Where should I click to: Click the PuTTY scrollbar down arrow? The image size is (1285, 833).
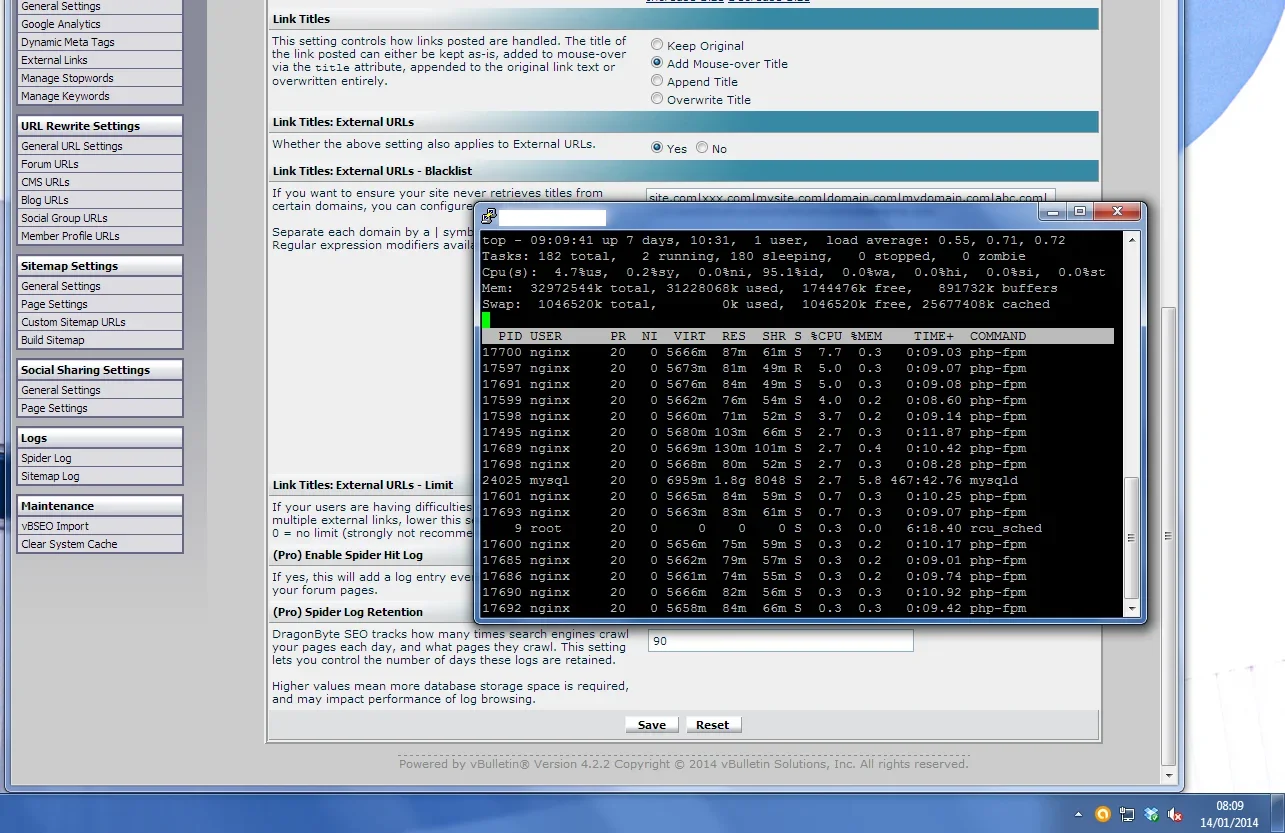tap(1132, 608)
